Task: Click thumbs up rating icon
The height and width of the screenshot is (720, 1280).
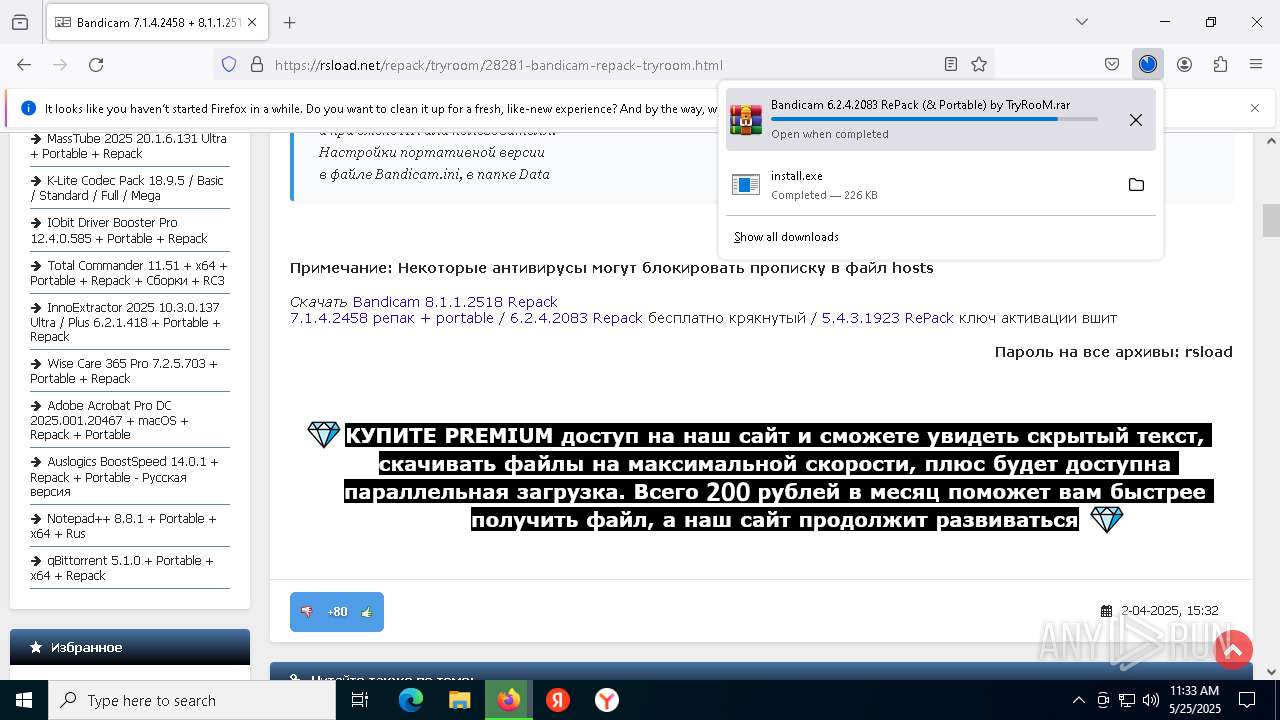Action: (367, 612)
